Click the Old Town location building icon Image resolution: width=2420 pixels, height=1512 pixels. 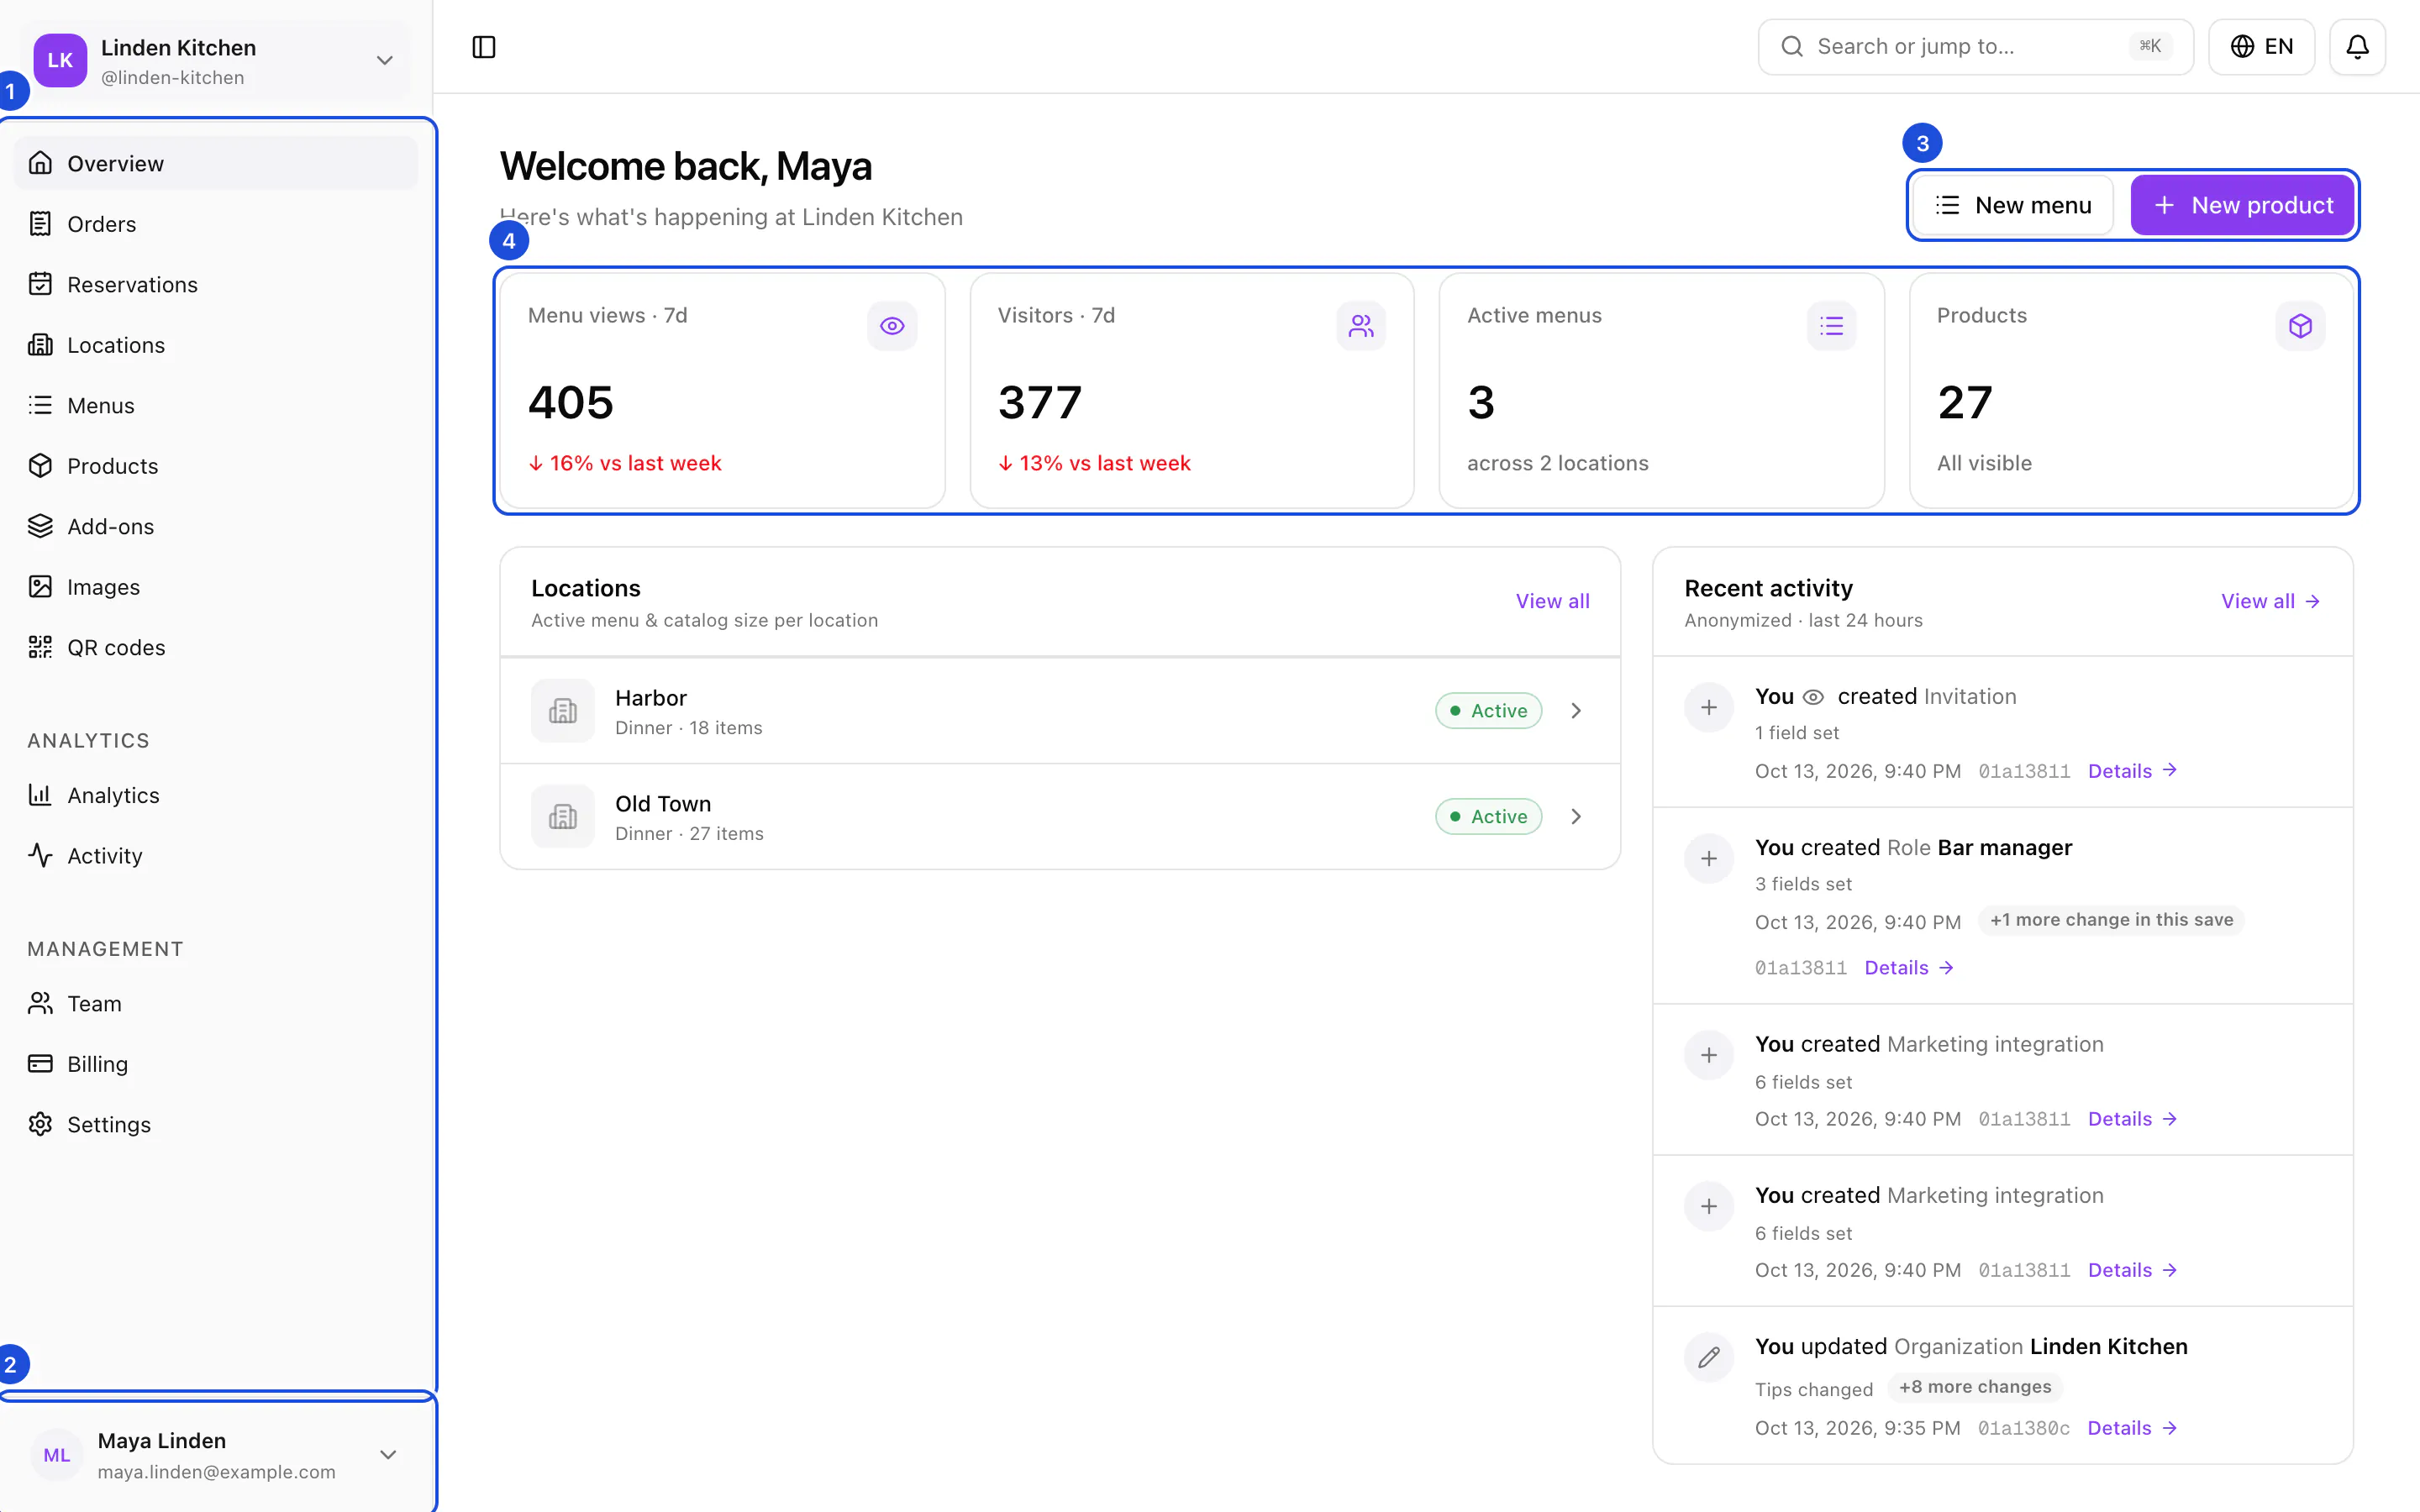[x=563, y=817]
